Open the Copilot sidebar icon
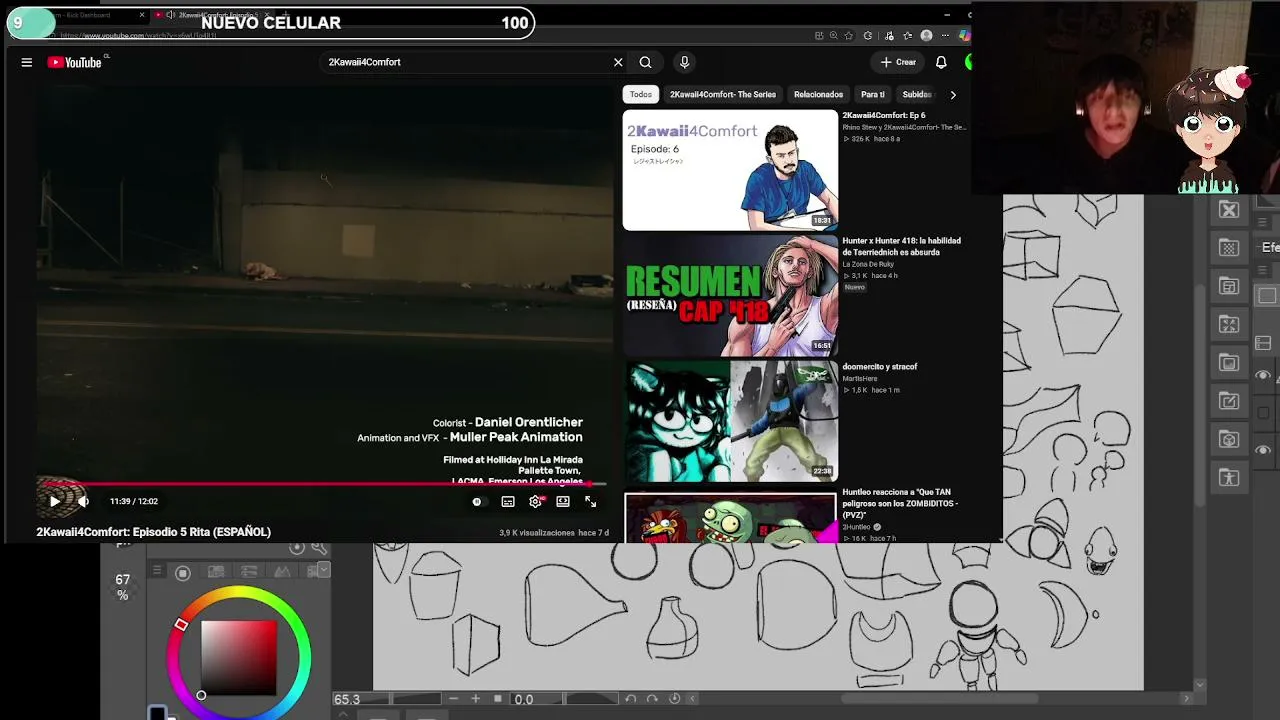This screenshot has width=1280, height=720. click(964, 36)
